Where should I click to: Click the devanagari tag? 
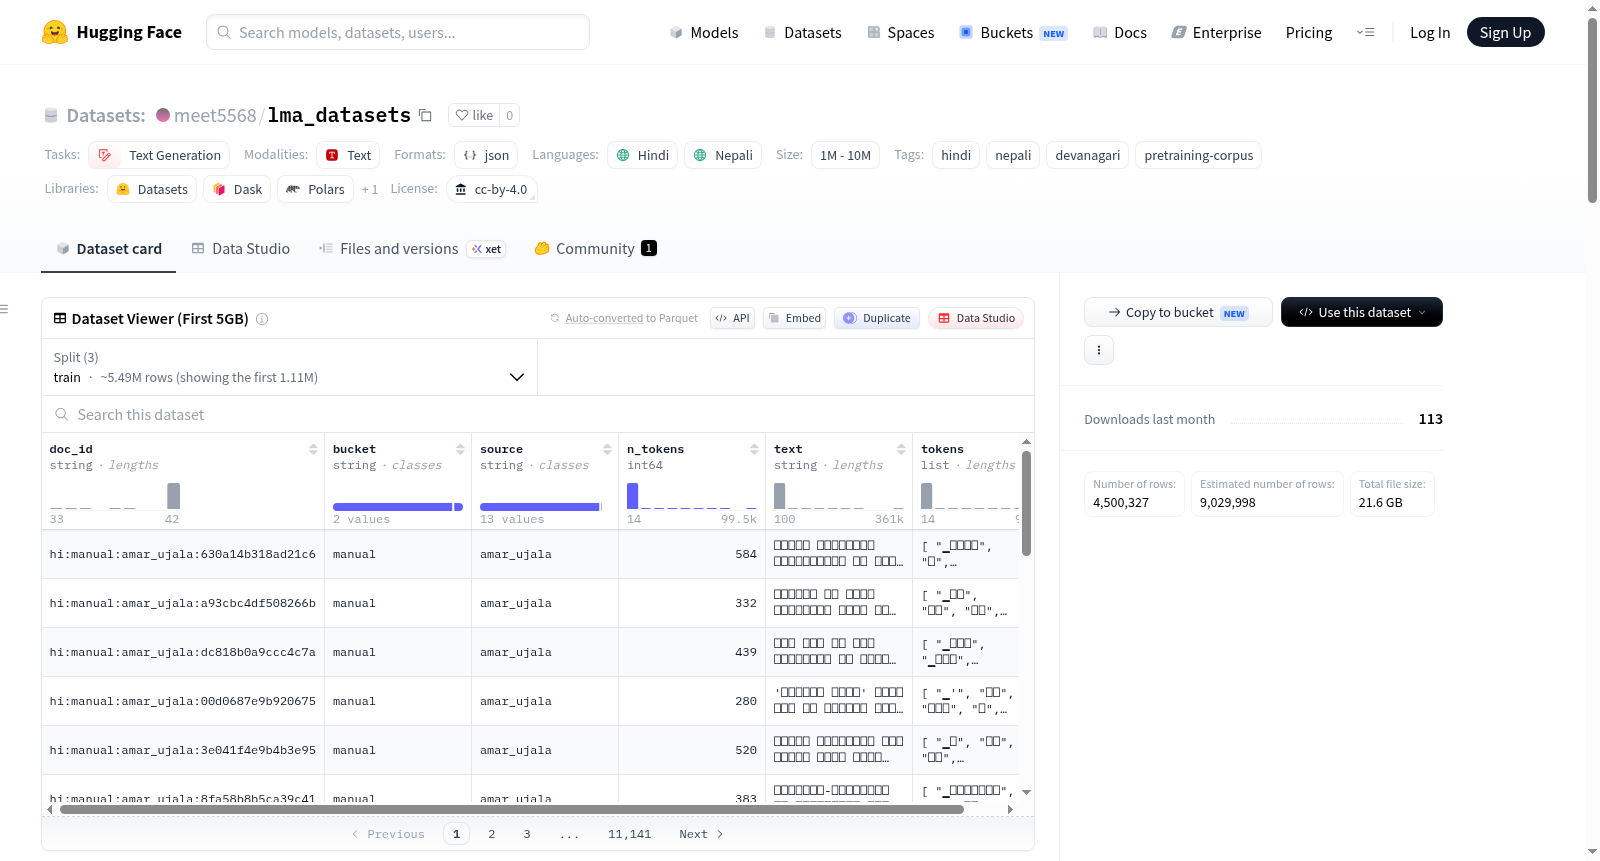(1087, 155)
